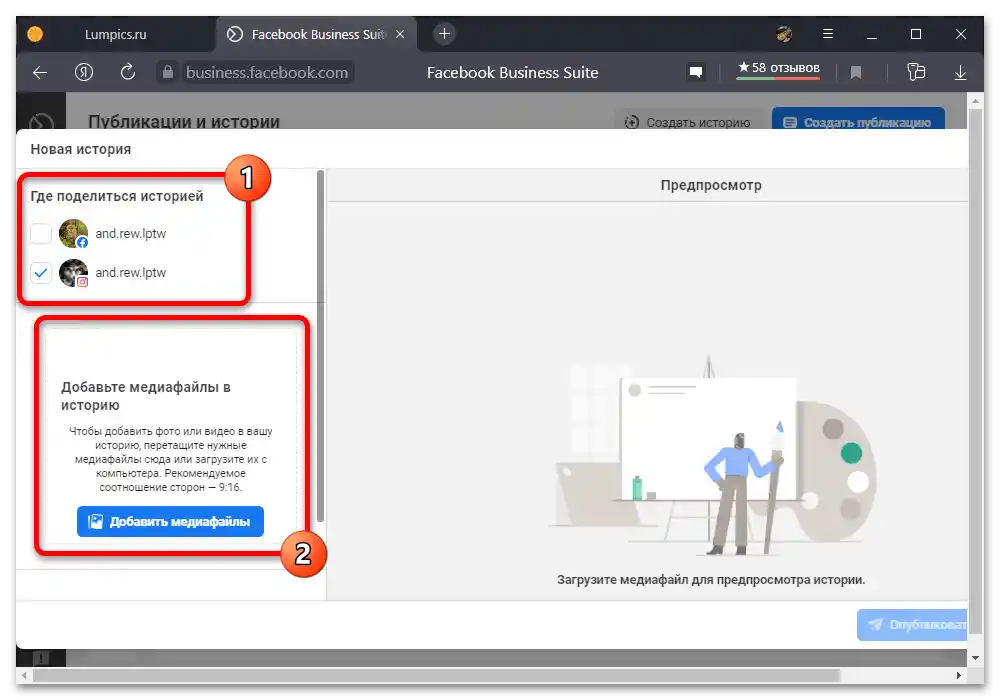
Task: Open a new tab with the plus button
Action: click(x=445, y=34)
